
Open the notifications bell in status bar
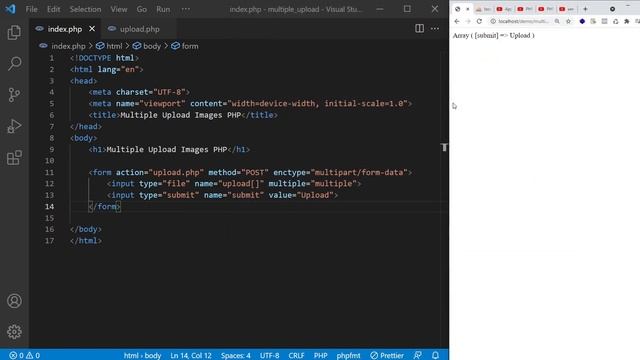pyautogui.click(x=436, y=355)
